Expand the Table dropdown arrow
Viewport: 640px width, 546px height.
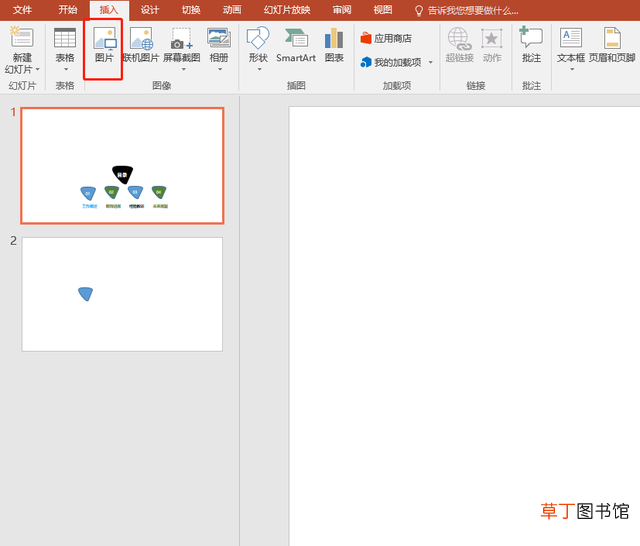coord(66,69)
